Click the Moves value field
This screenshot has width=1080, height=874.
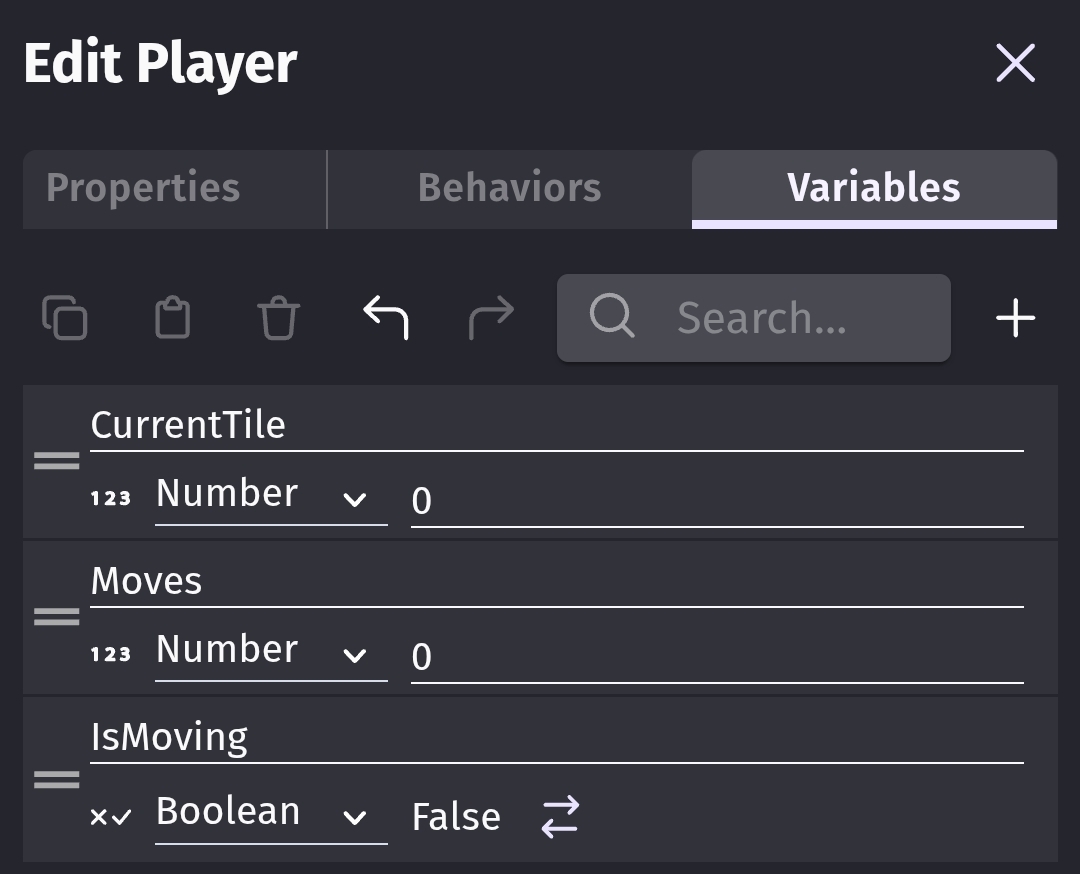click(716, 657)
